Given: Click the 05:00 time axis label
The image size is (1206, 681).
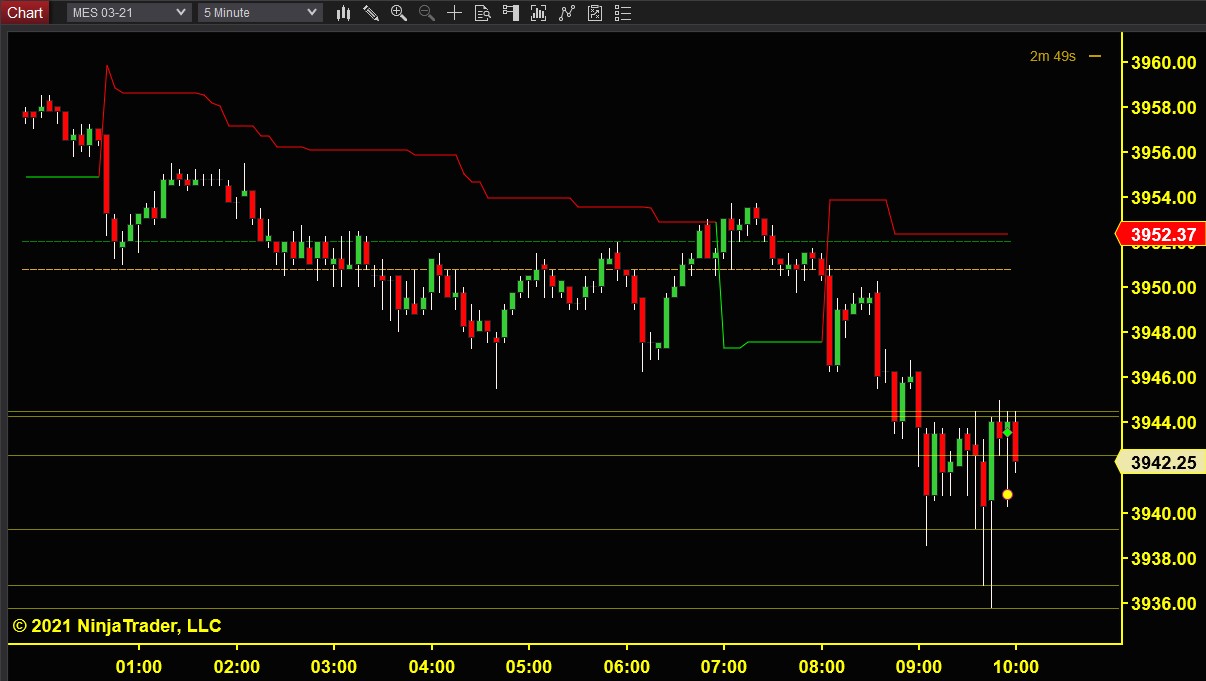Looking at the screenshot, I should (529, 667).
